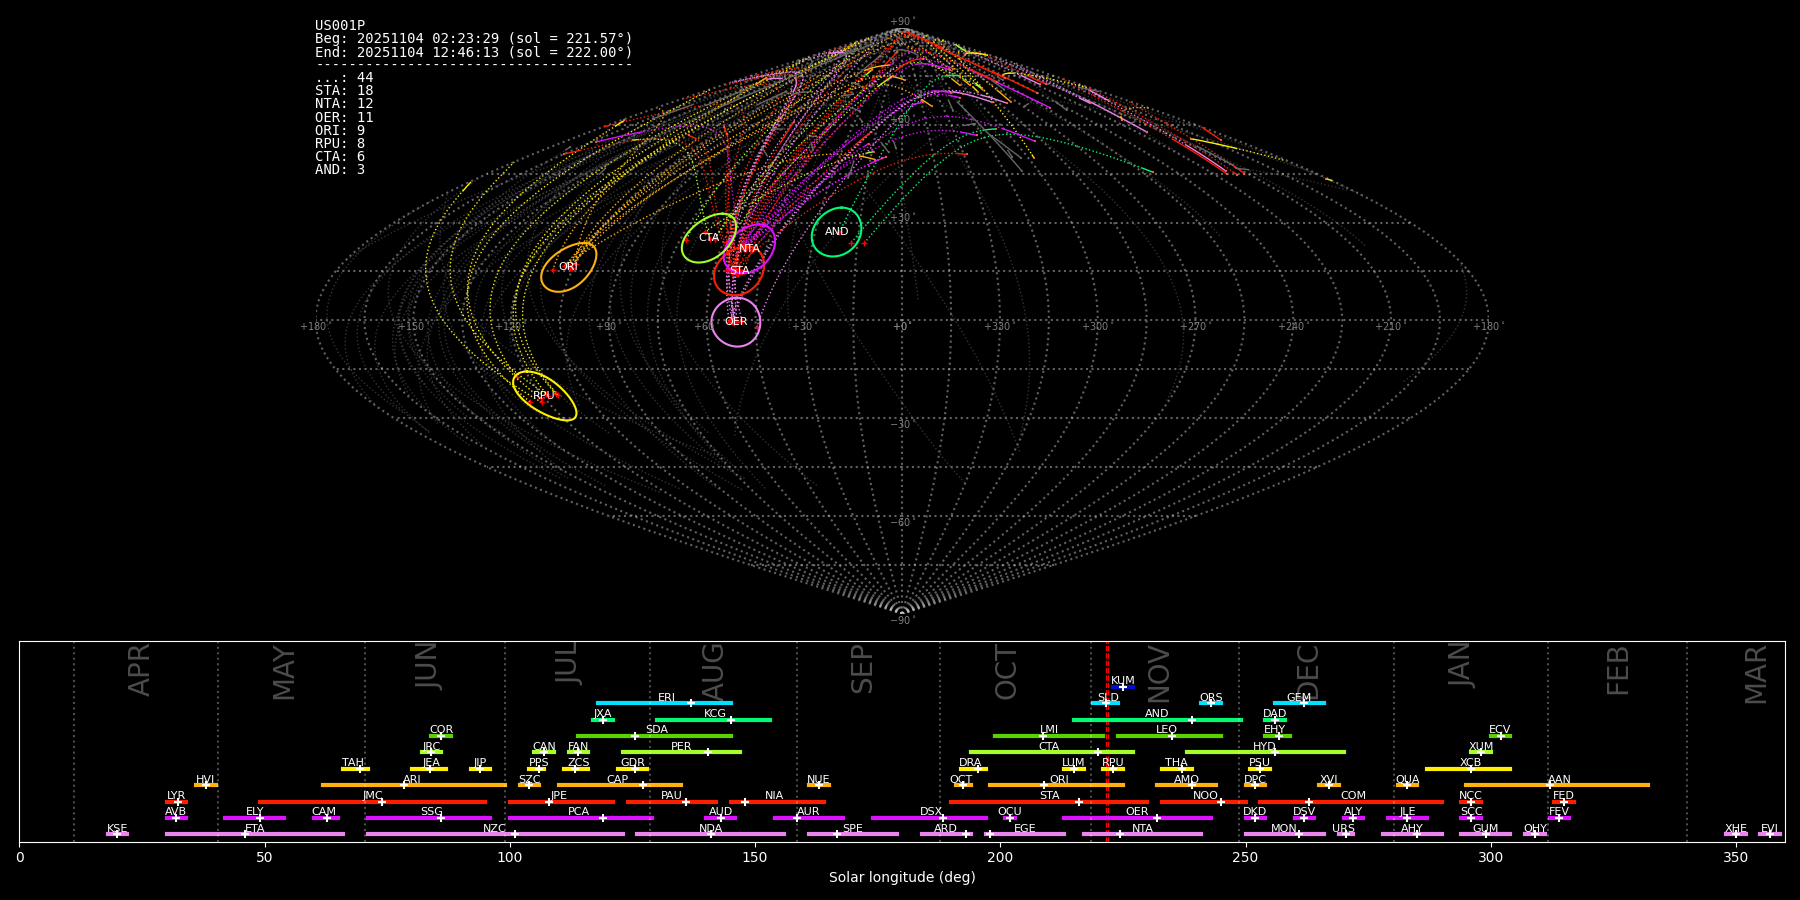Screen dimensions: 1800x900
Task: Select the ETA shower bar in the timeline
Action: pos(254,834)
